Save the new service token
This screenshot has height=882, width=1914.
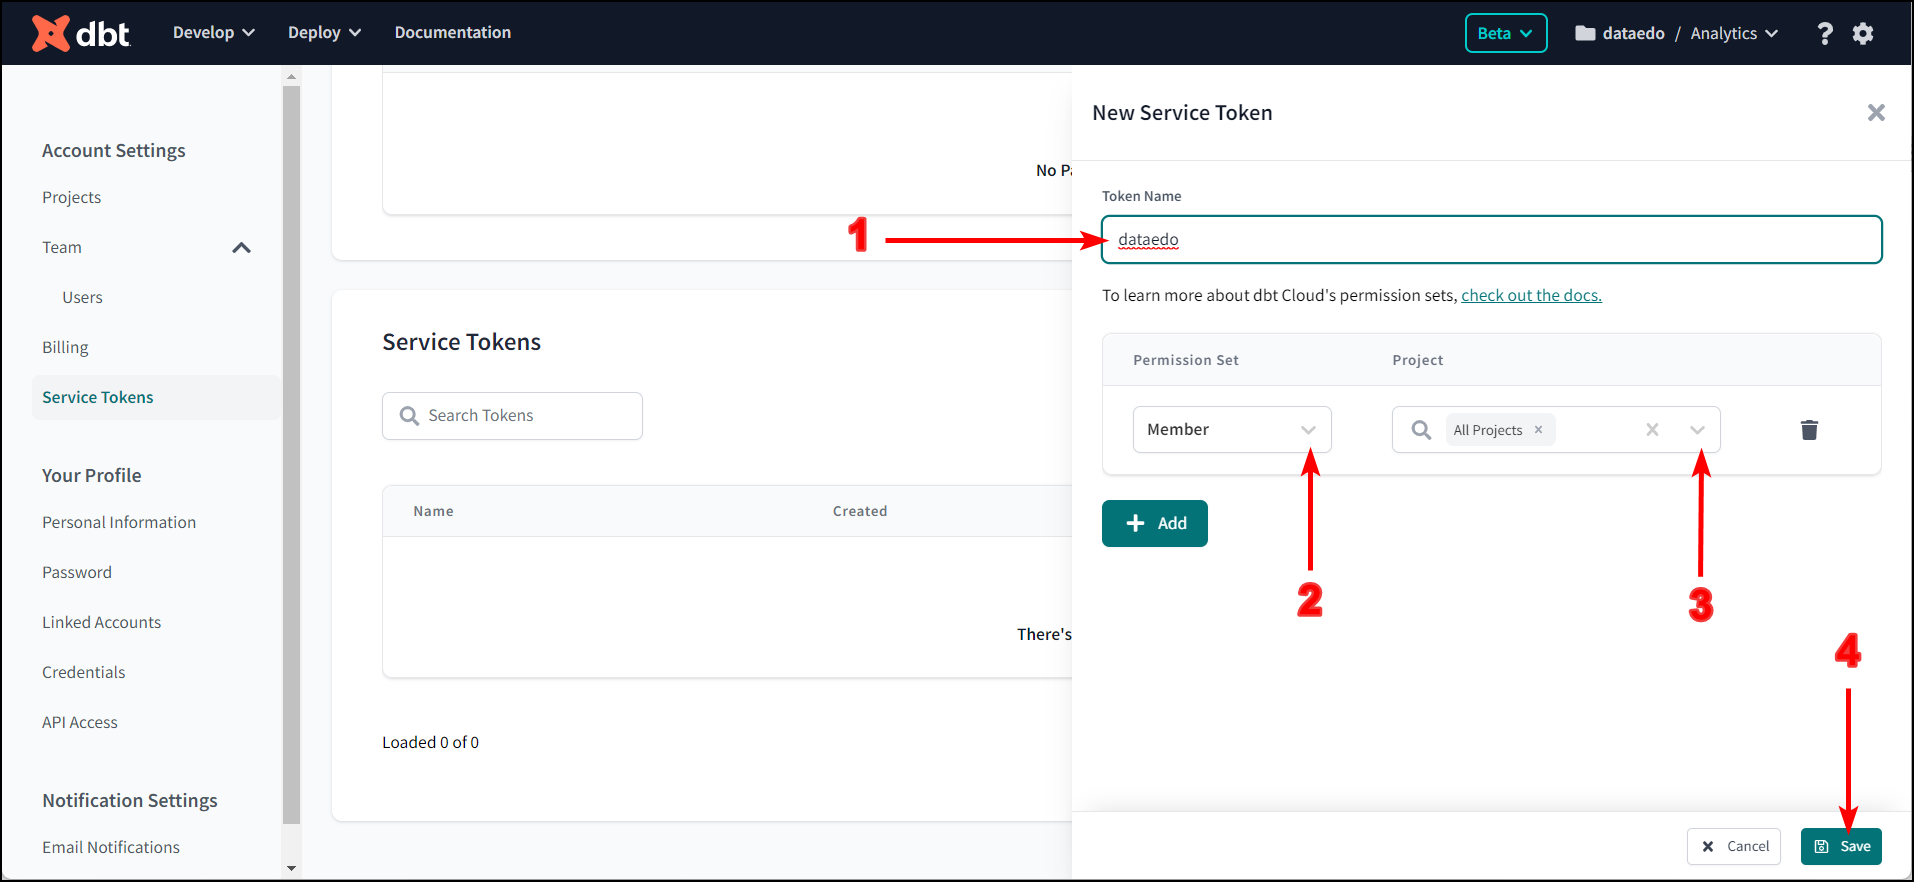click(1840, 846)
